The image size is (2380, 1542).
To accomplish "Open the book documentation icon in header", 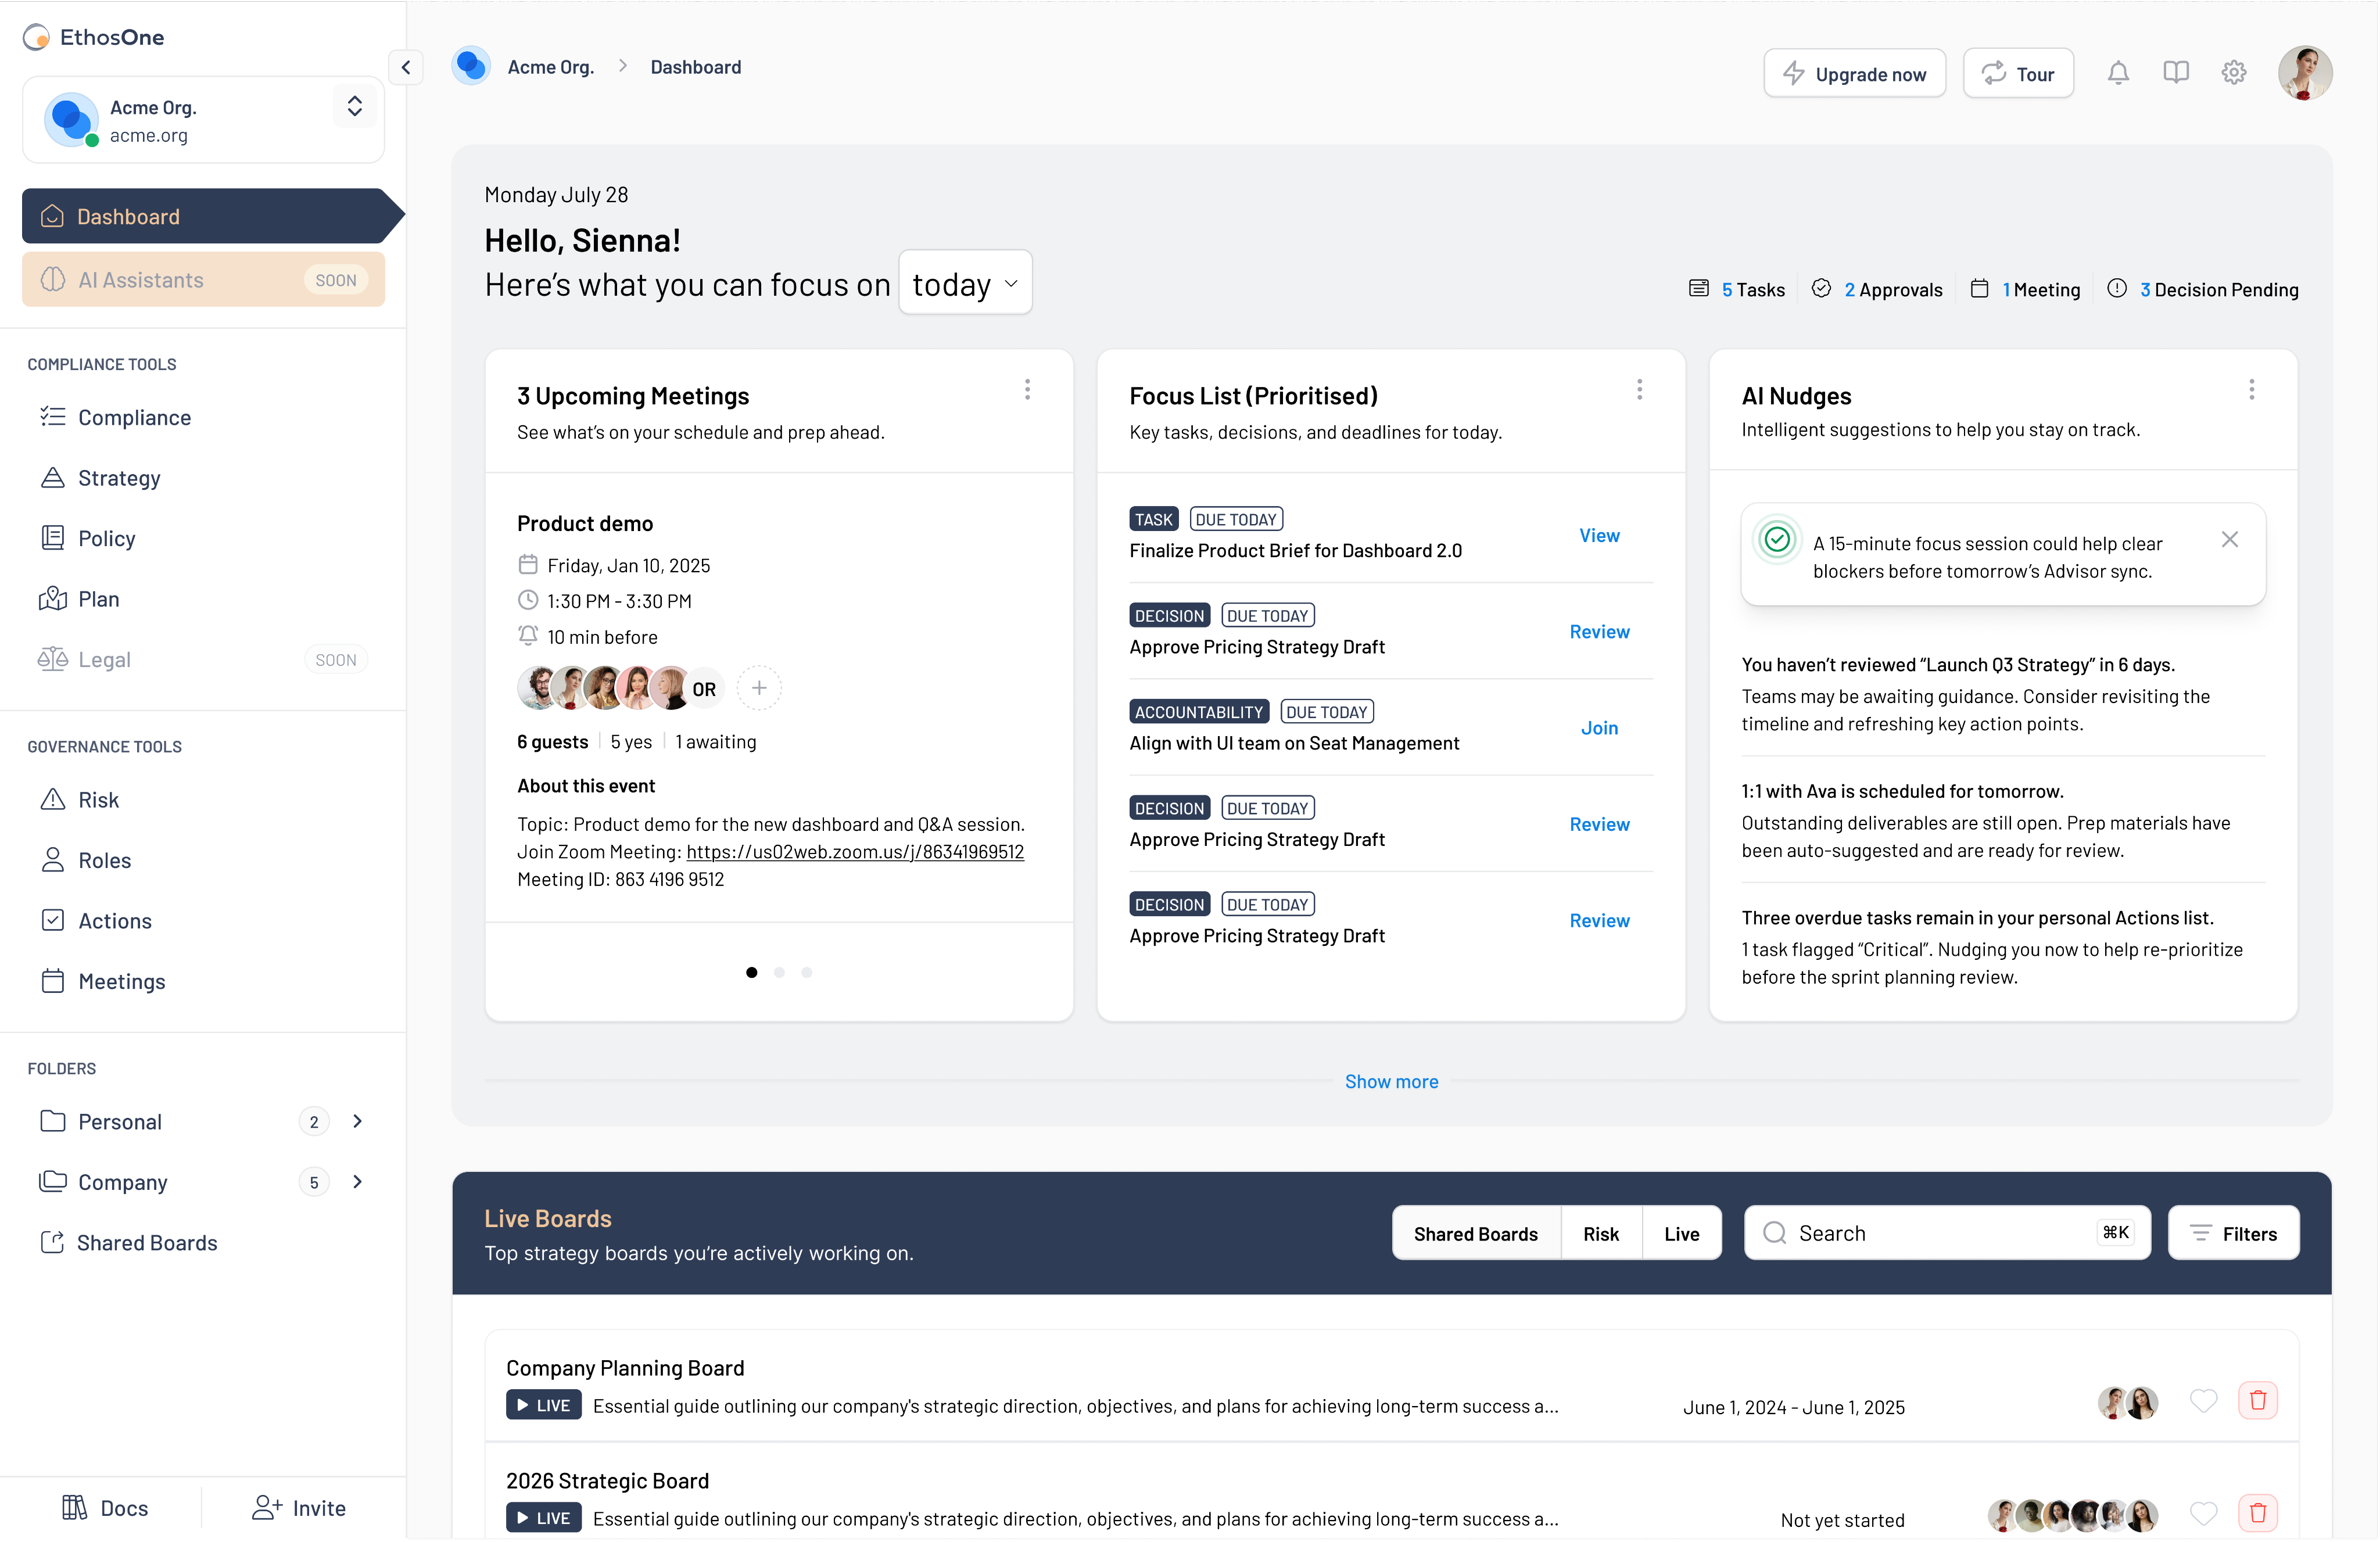I will [2176, 73].
